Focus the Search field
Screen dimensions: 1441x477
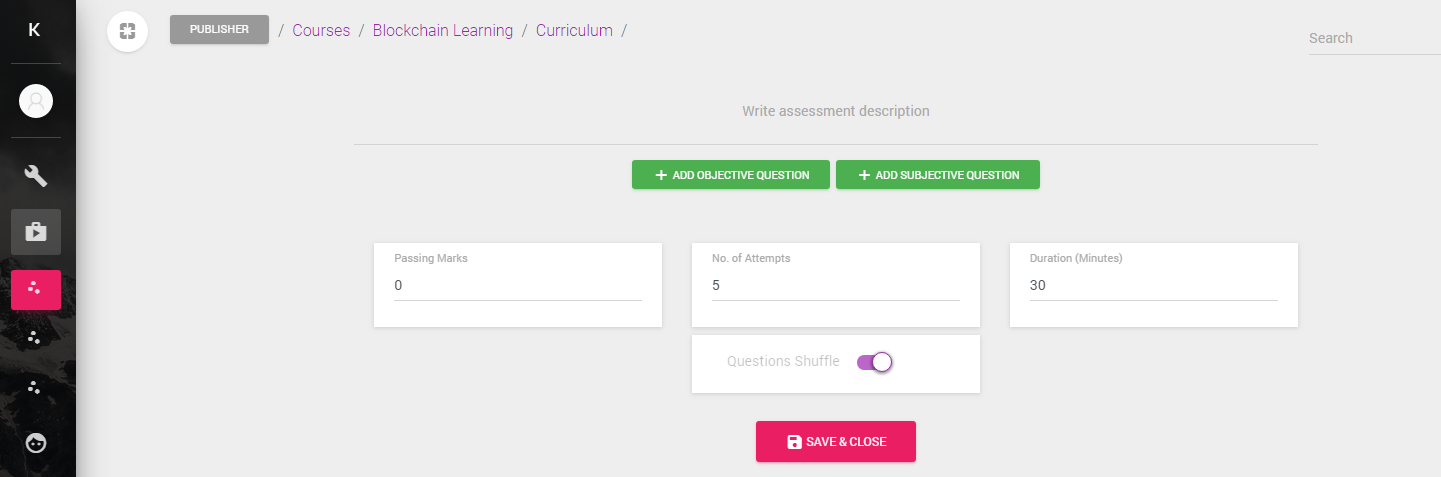pyautogui.click(x=1374, y=38)
